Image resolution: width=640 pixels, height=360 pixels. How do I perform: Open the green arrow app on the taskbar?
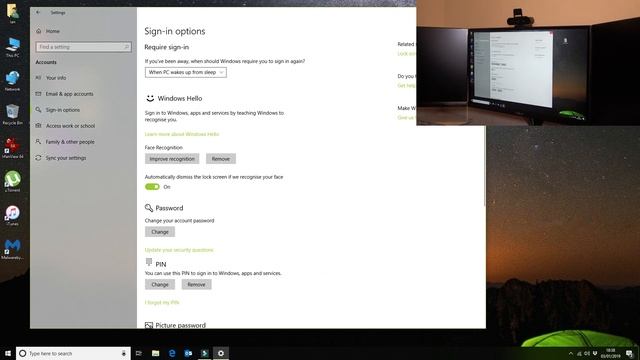point(204,353)
